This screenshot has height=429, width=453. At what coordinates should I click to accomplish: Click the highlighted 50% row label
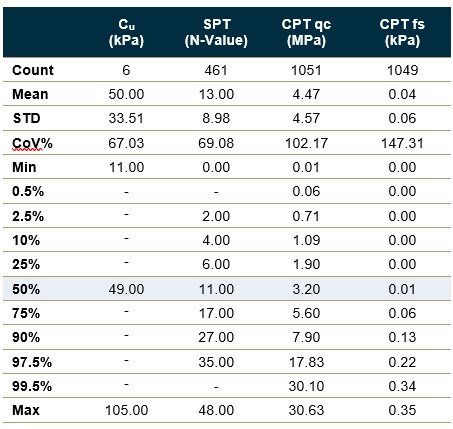pos(26,289)
